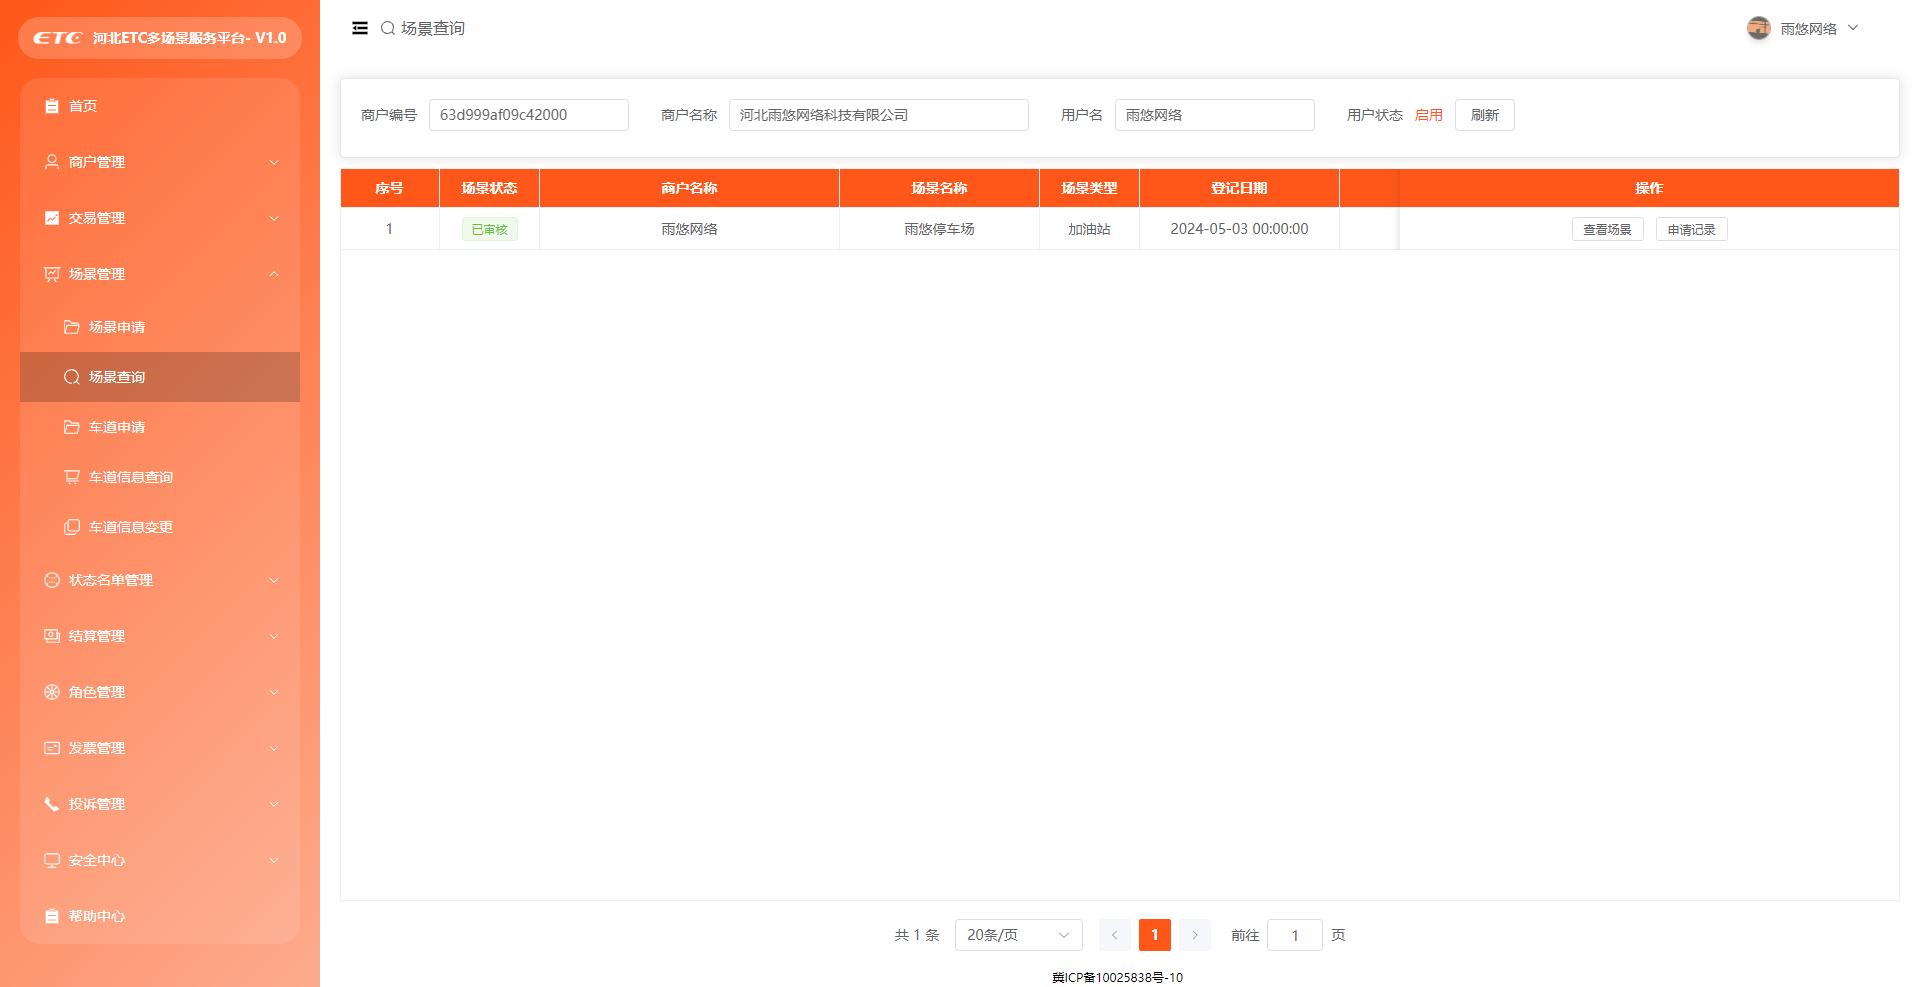
Task: Click the 查看场景 button in row 1
Action: pos(1607,230)
